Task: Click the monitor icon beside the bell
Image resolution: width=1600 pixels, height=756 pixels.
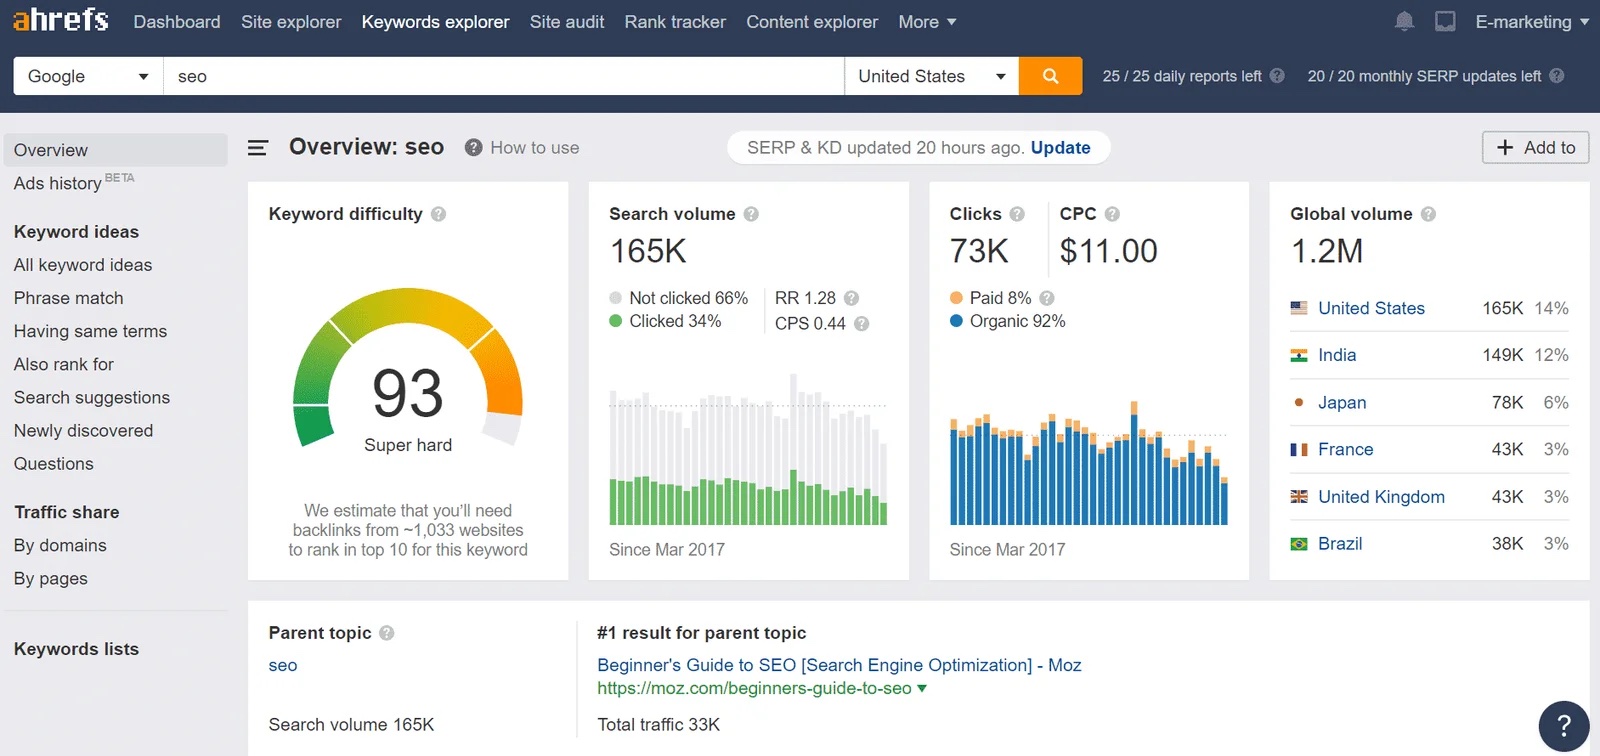Action: (1445, 21)
